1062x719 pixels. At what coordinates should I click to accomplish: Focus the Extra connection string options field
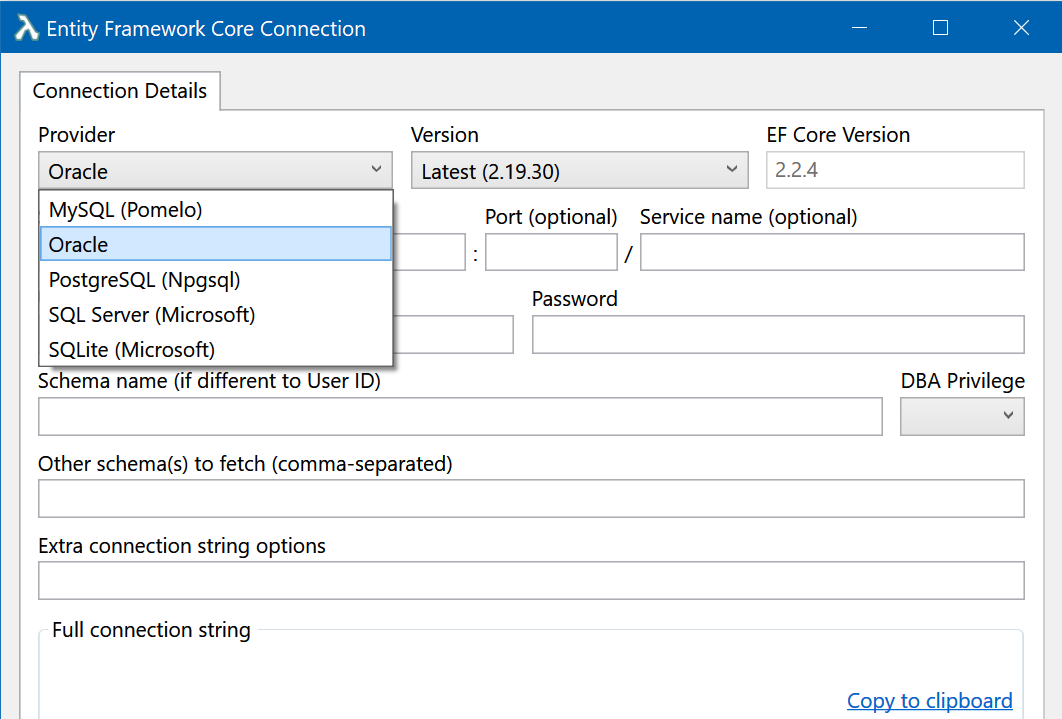tap(531, 581)
